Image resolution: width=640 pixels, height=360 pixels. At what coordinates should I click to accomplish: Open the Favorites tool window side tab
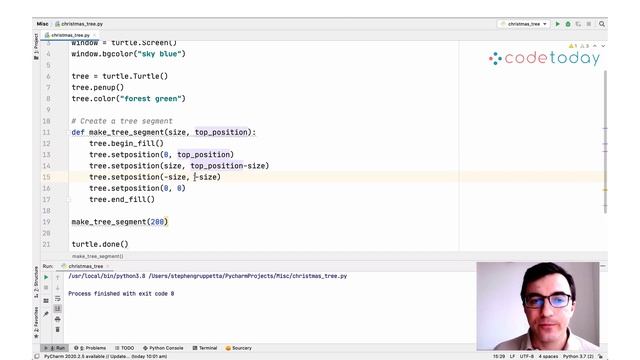36,322
